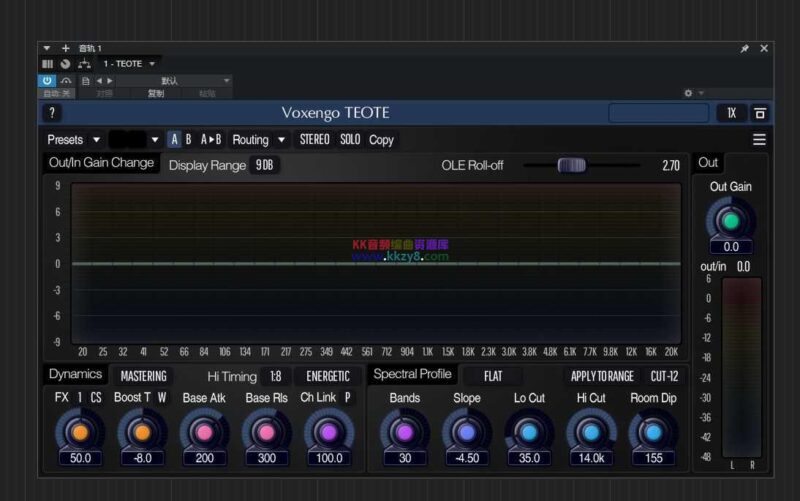800x501 pixels.
Task: Open the Routing dropdown
Action: 258,140
